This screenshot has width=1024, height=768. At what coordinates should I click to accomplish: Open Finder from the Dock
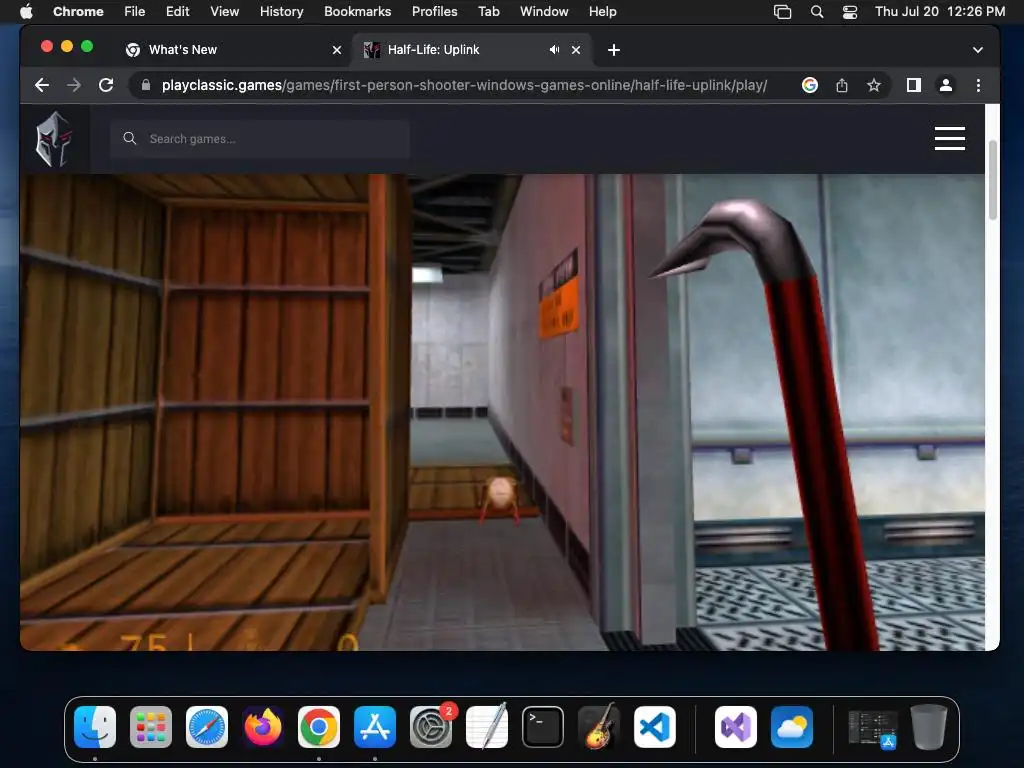[x=95, y=727]
